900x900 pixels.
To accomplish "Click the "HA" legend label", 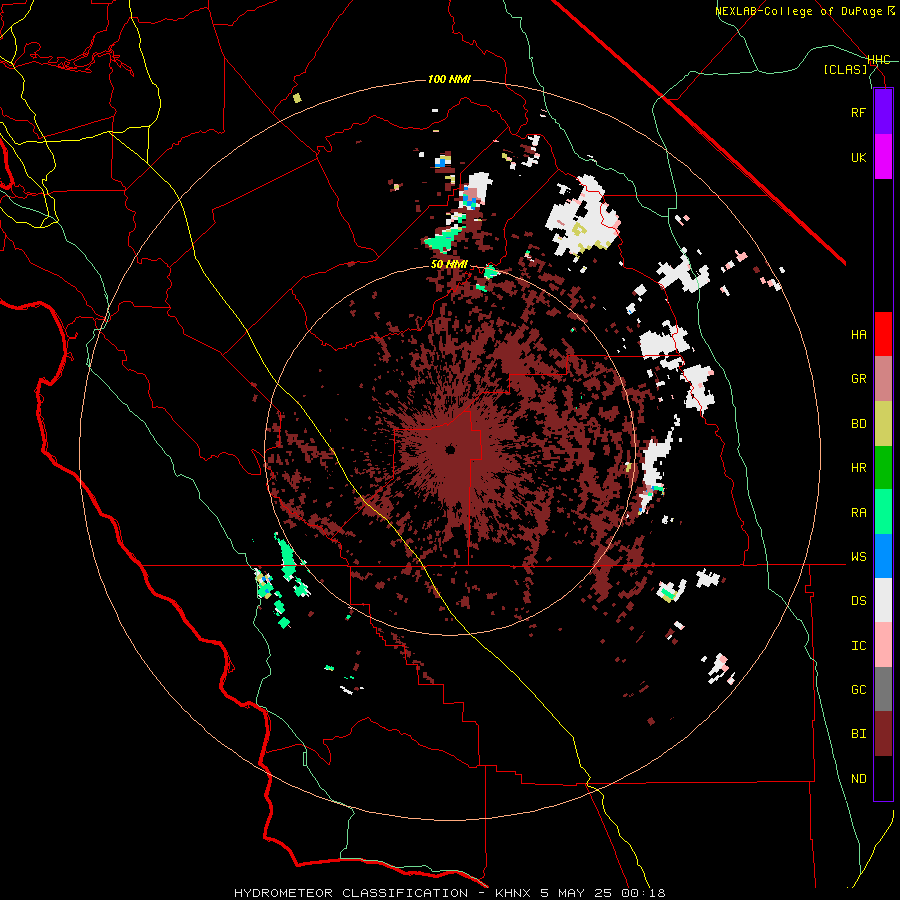I will click(x=858, y=335).
